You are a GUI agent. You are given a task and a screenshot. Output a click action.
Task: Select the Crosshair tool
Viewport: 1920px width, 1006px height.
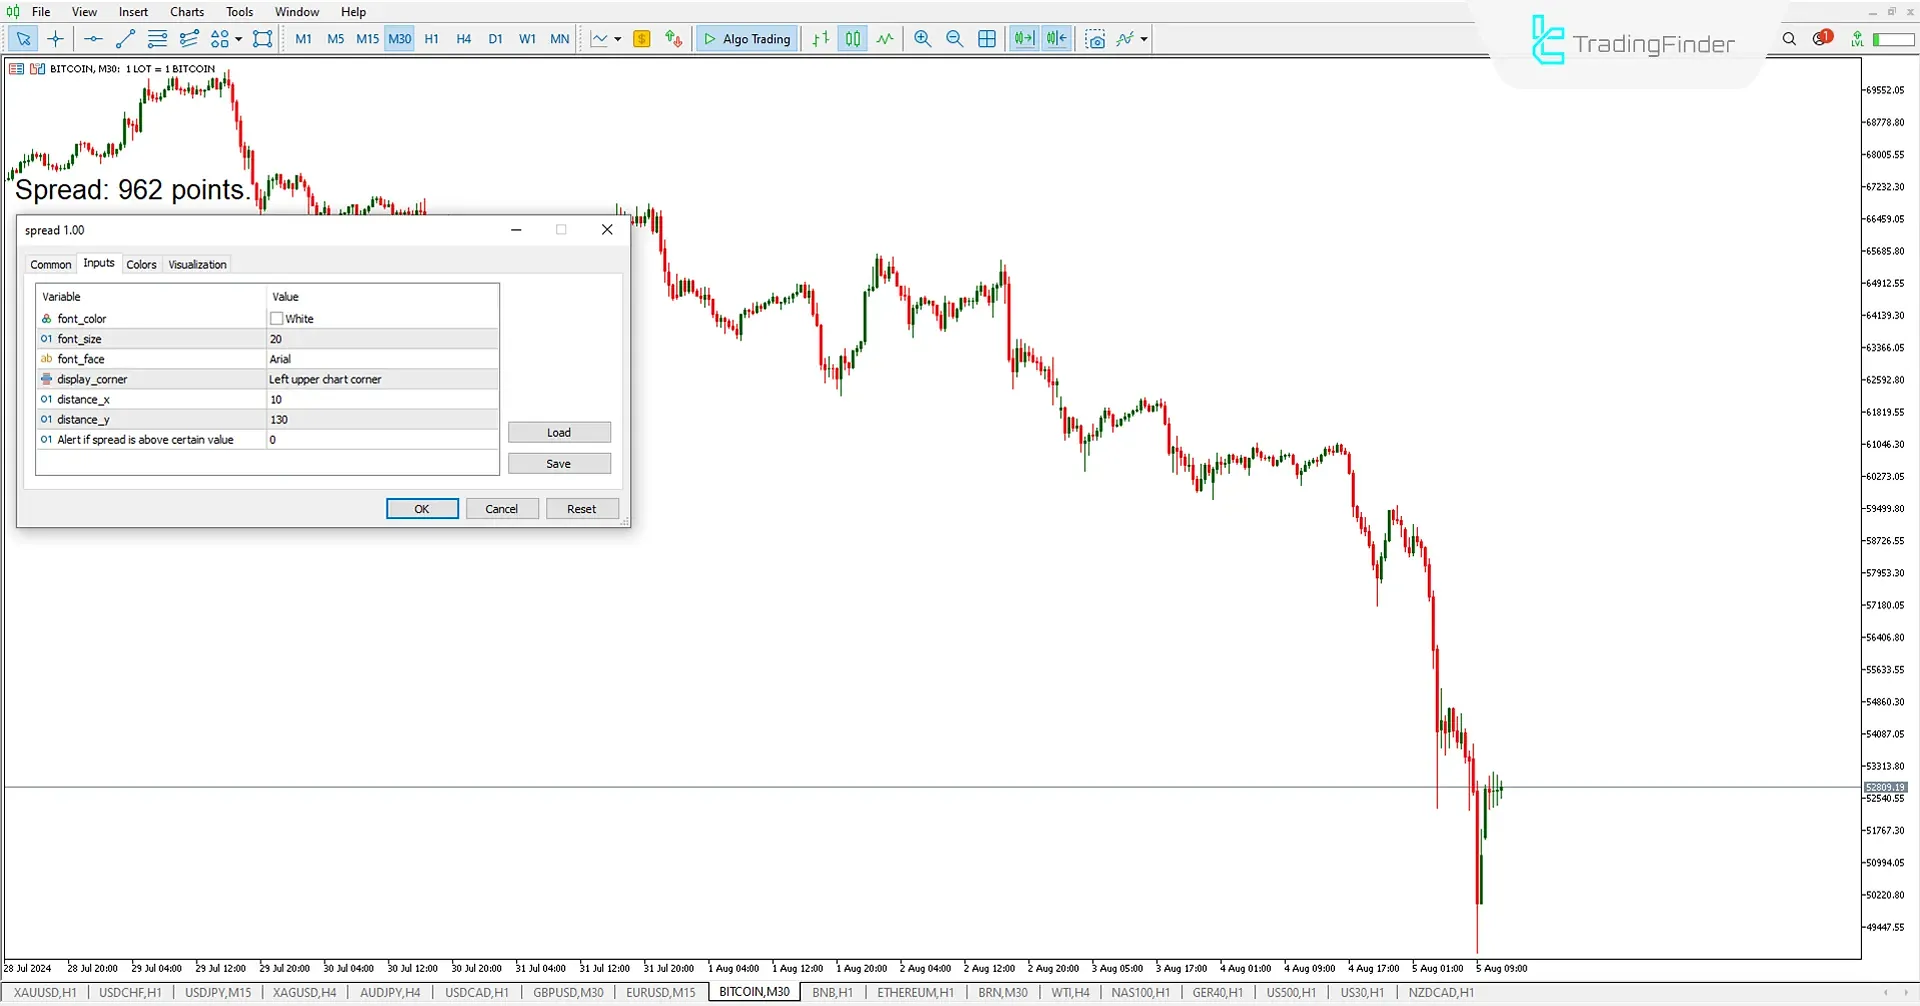(55, 39)
